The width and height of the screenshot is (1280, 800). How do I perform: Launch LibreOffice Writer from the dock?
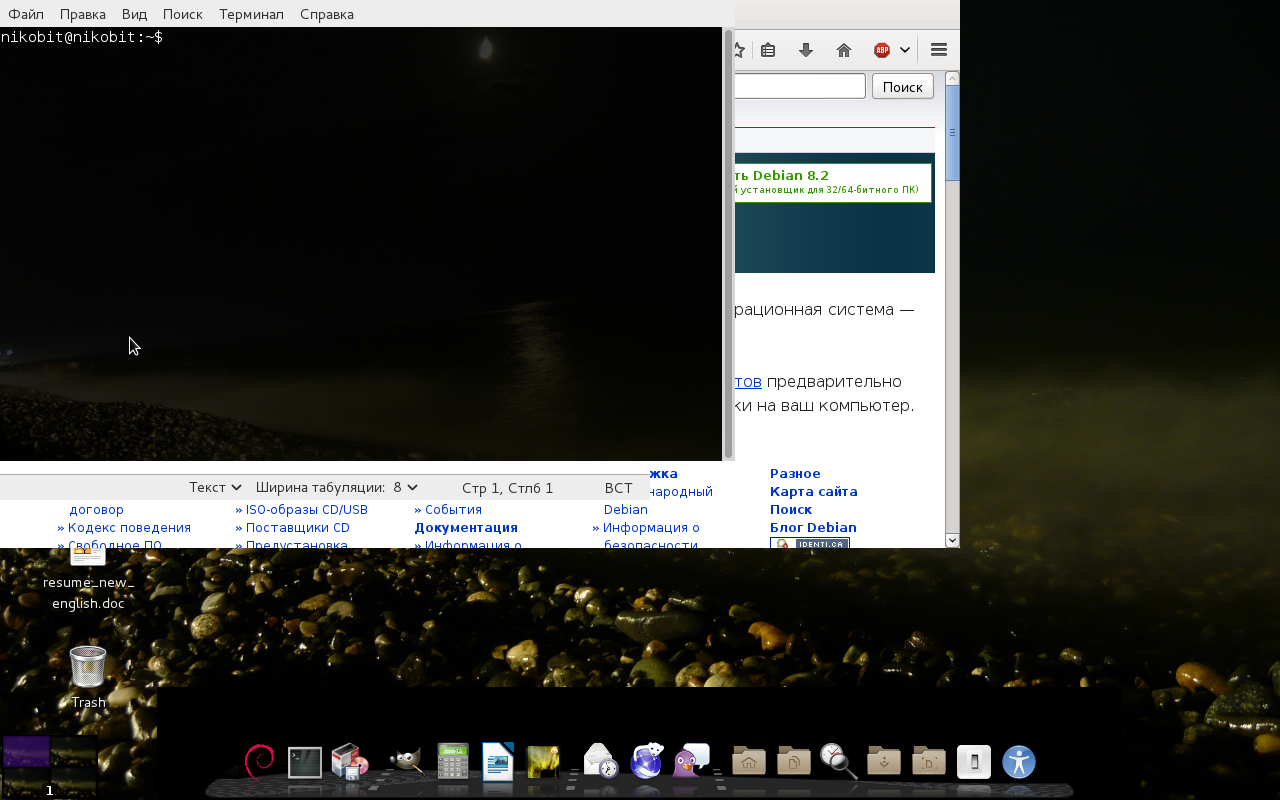(498, 762)
